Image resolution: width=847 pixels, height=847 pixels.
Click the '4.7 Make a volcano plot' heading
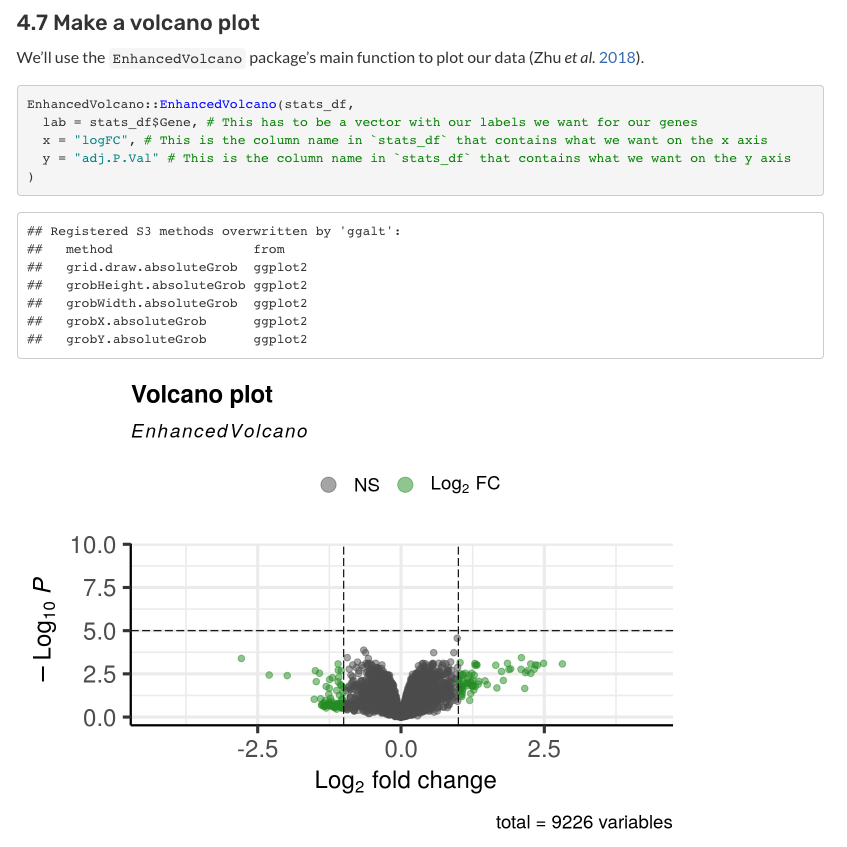click(x=138, y=23)
